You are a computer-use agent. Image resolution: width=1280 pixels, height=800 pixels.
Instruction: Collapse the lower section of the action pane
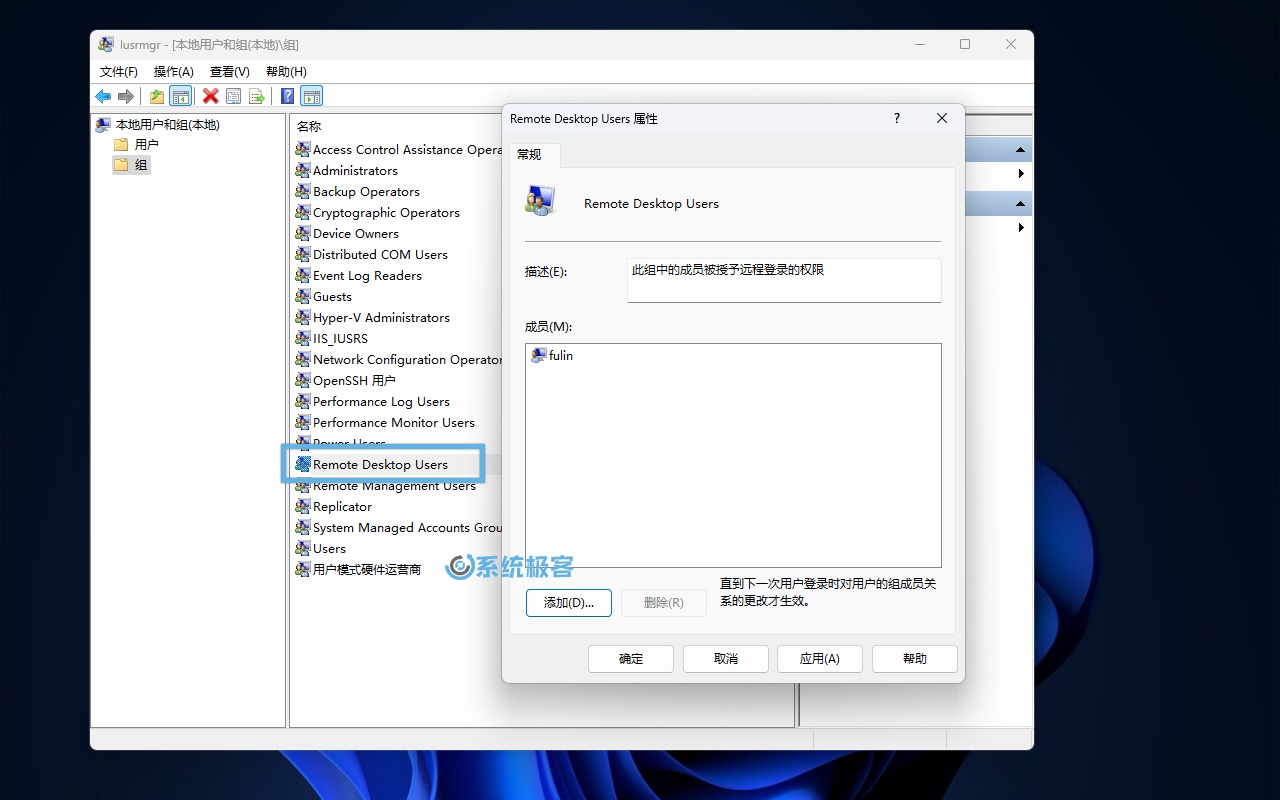[1020, 204]
